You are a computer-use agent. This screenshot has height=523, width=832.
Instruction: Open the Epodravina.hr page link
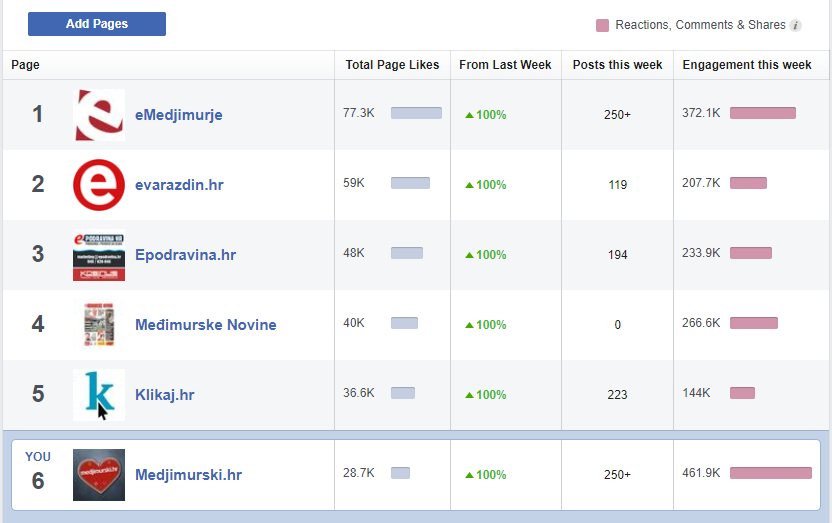[x=185, y=255]
